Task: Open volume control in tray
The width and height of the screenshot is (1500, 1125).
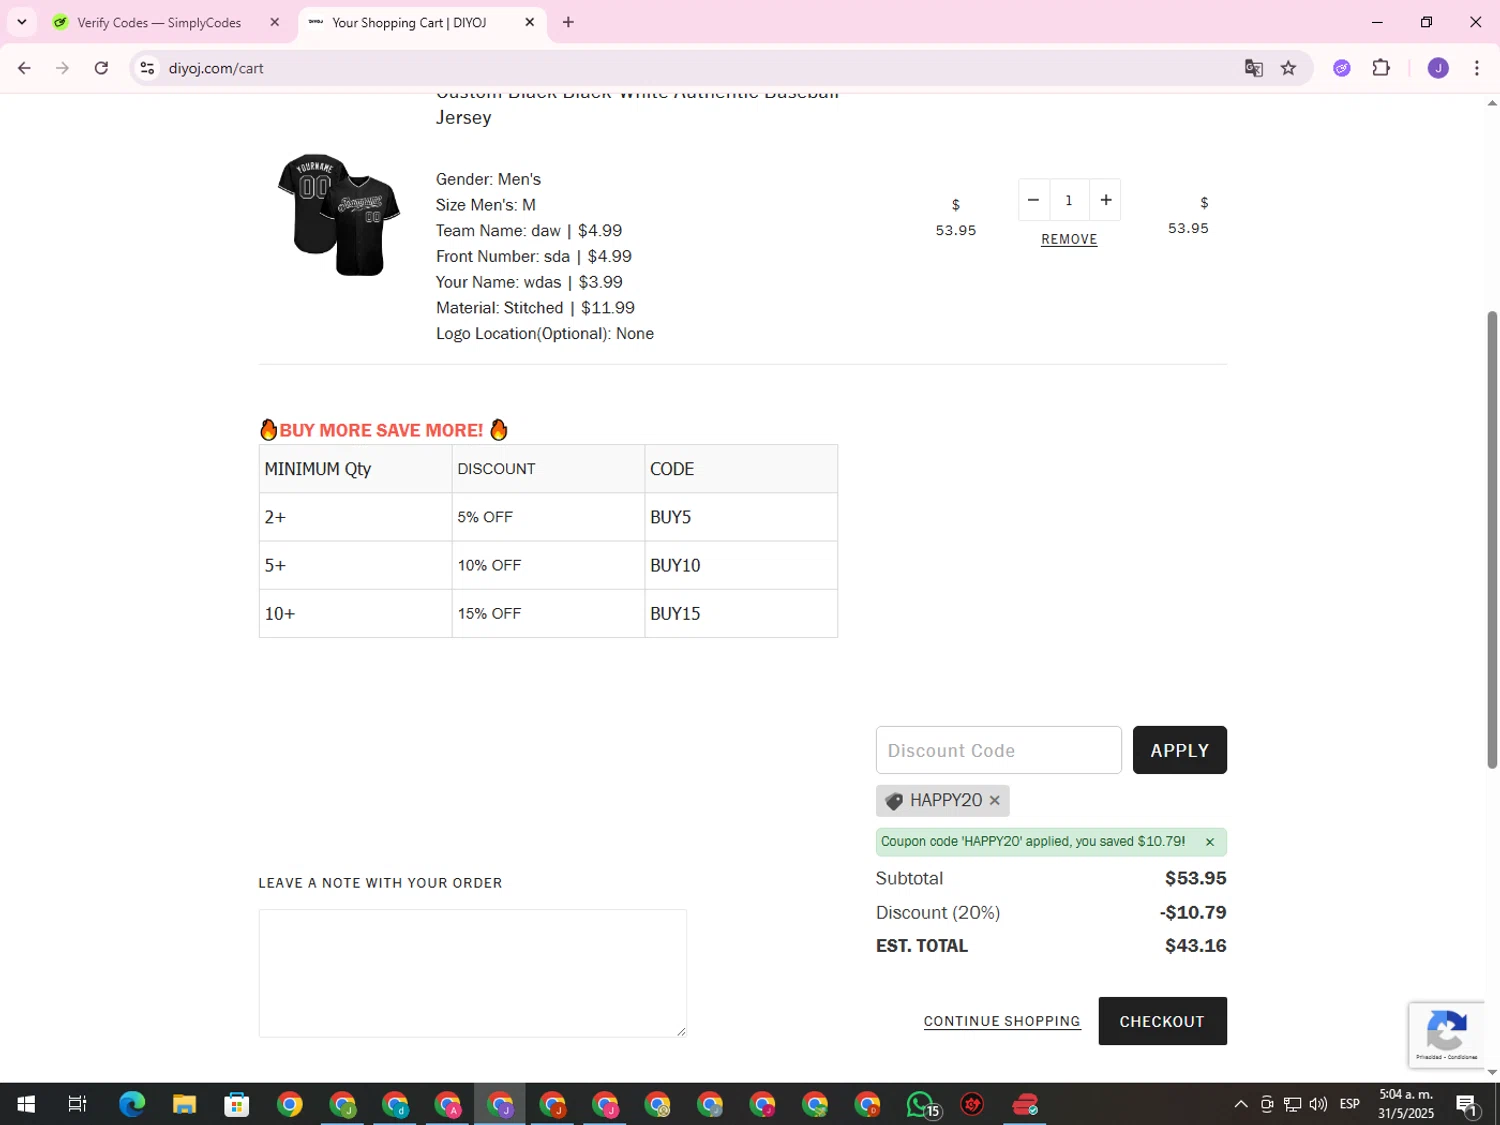Action: click(x=1318, y=1104)
